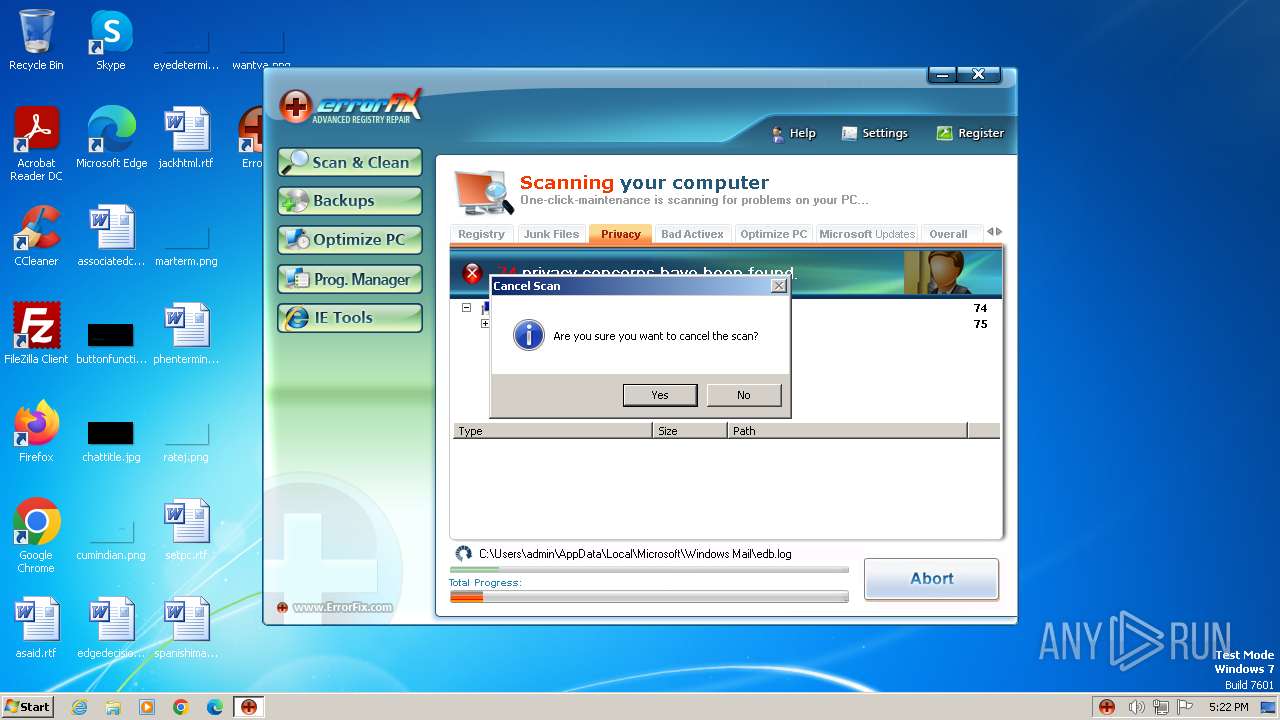
Task: Open the Windows Start menu
Action: (27, 707)
